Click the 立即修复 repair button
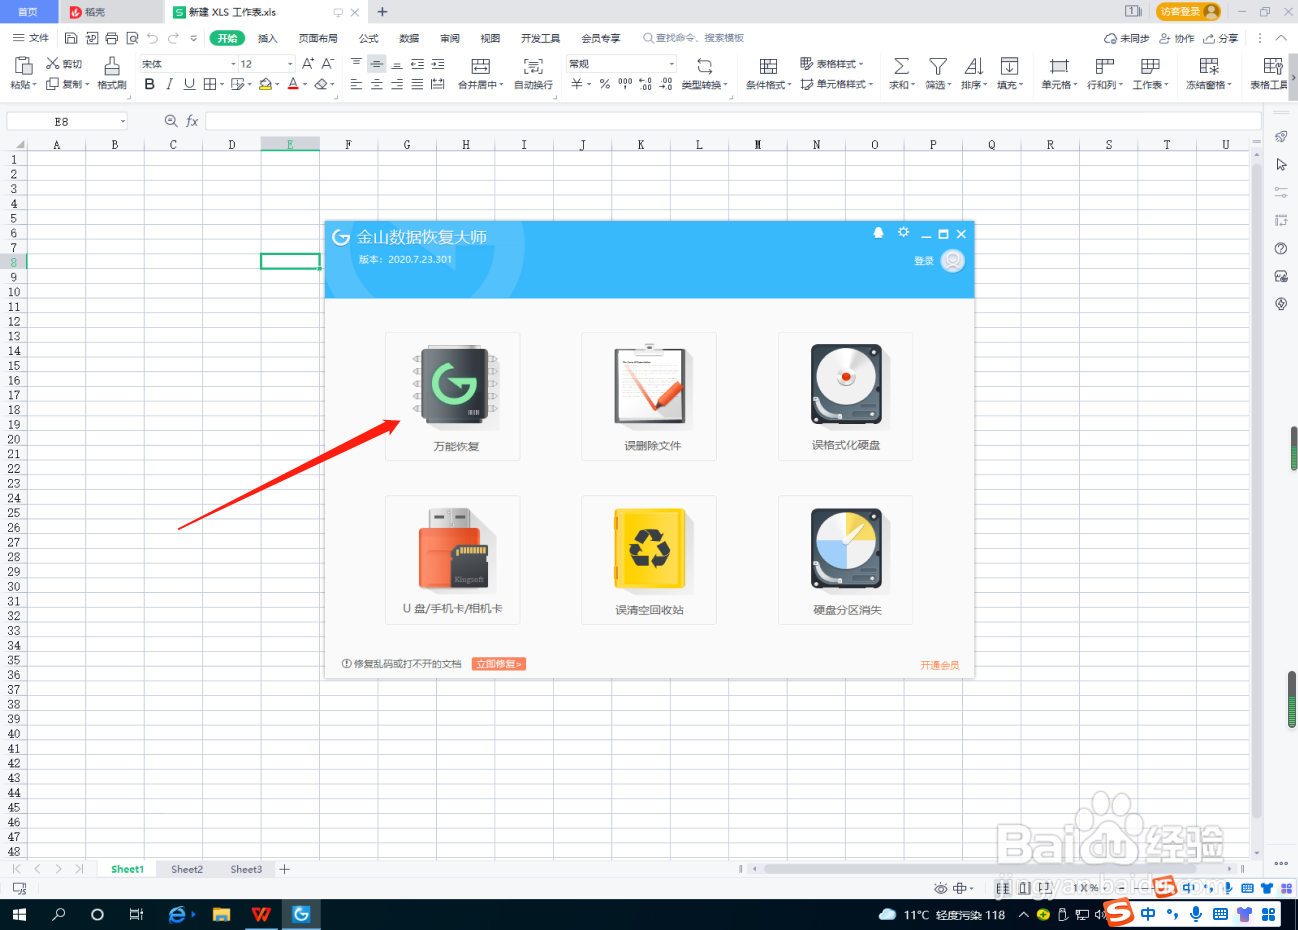This screenshot has height=930, width=1298. 499,664
